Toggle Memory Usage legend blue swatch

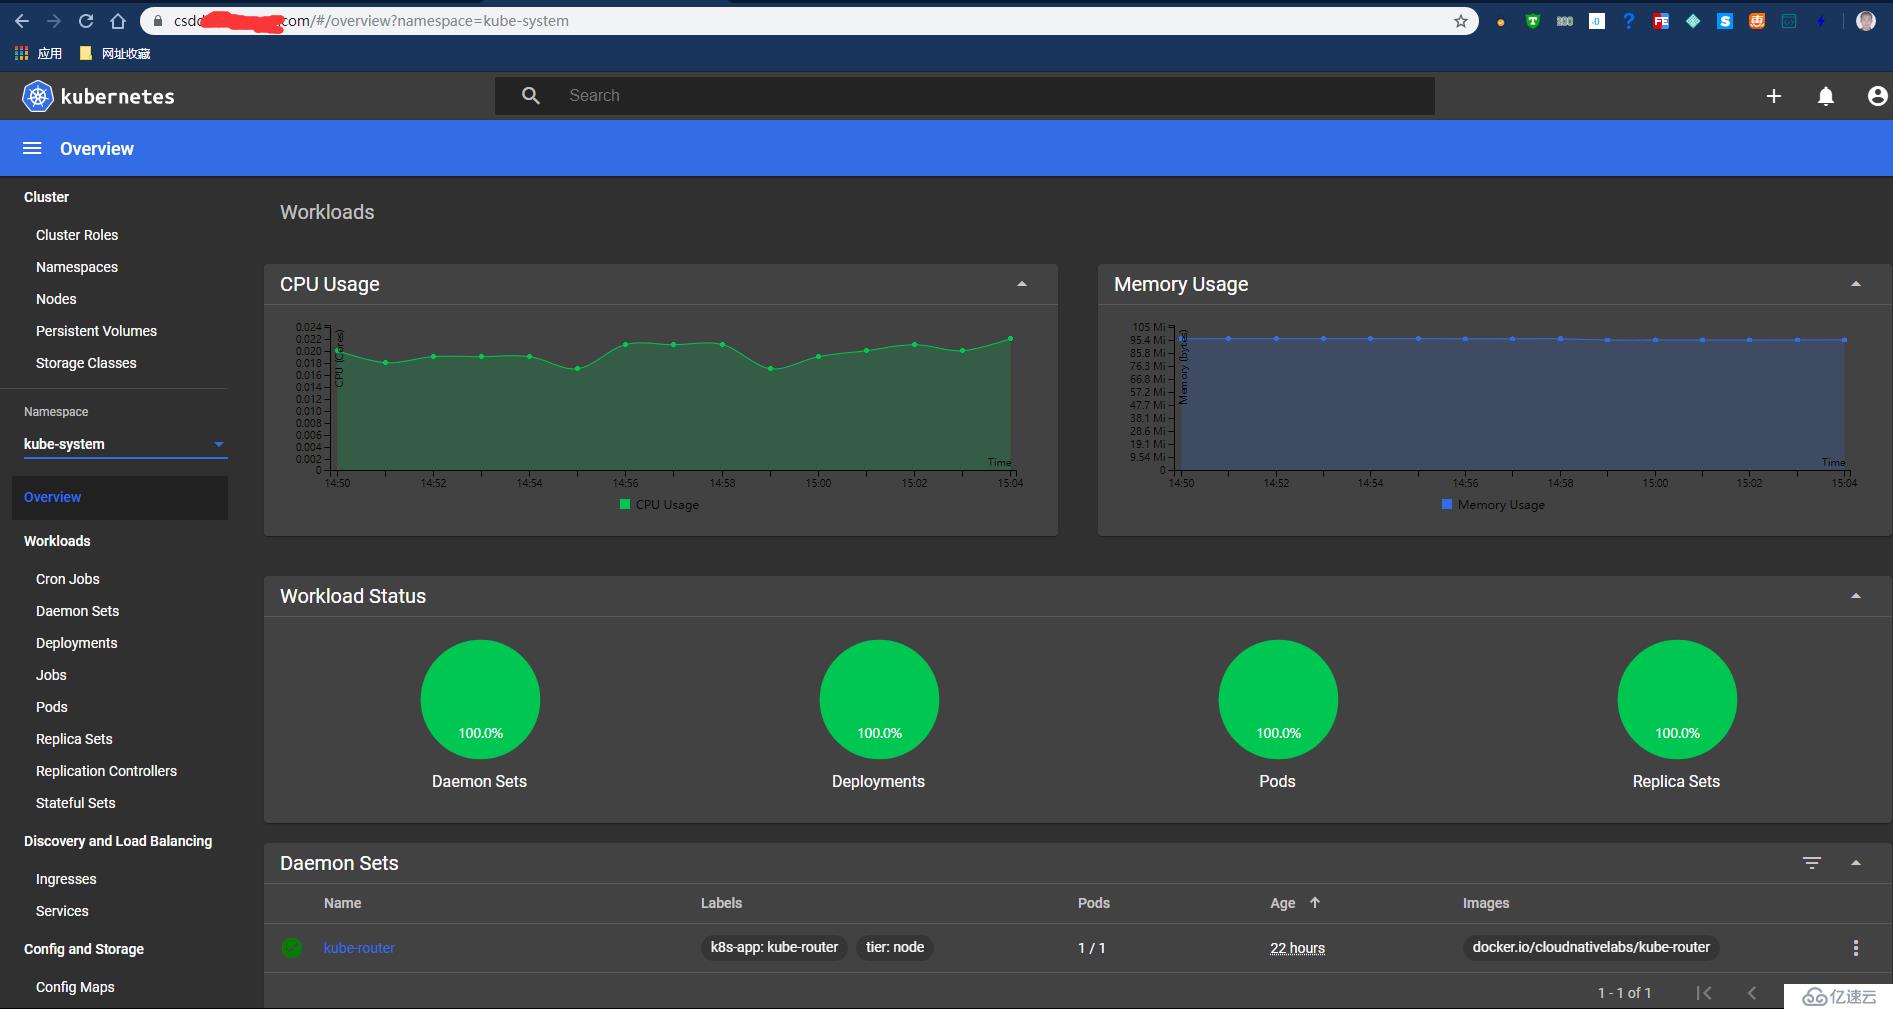1447,504
